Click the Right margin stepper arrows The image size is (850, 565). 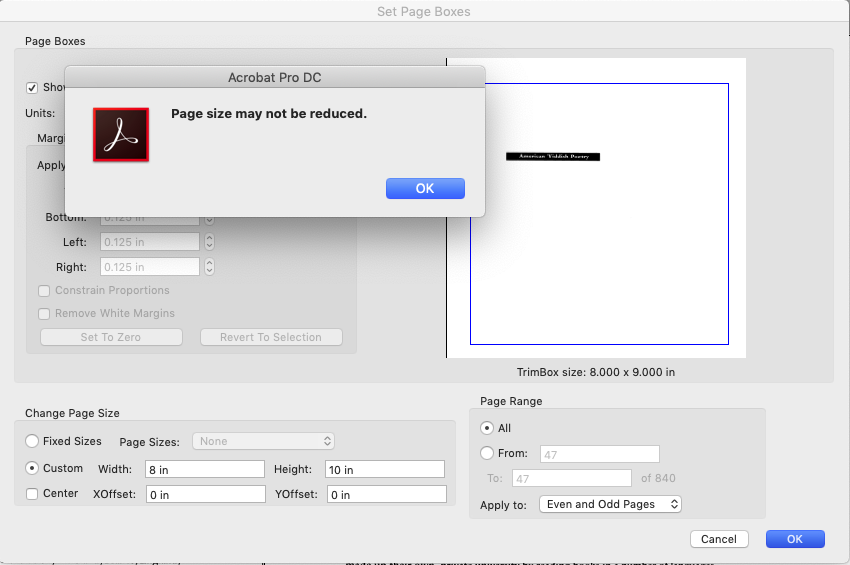tap(209, 267)
